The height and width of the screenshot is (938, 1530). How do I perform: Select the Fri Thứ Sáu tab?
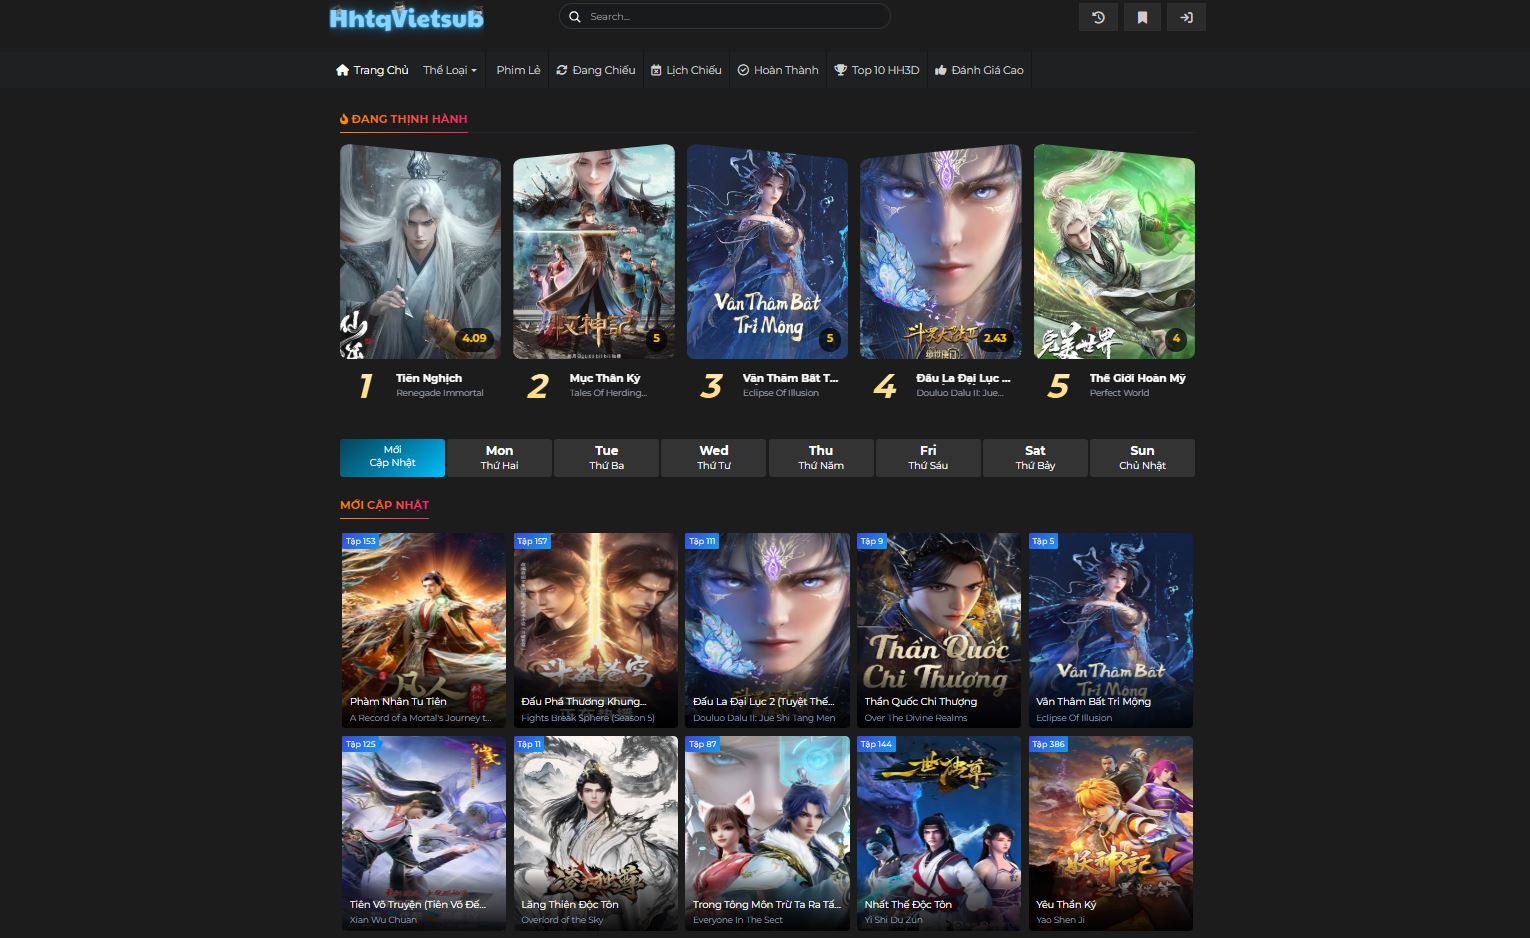pyautogui.click(x=928, y=457)
